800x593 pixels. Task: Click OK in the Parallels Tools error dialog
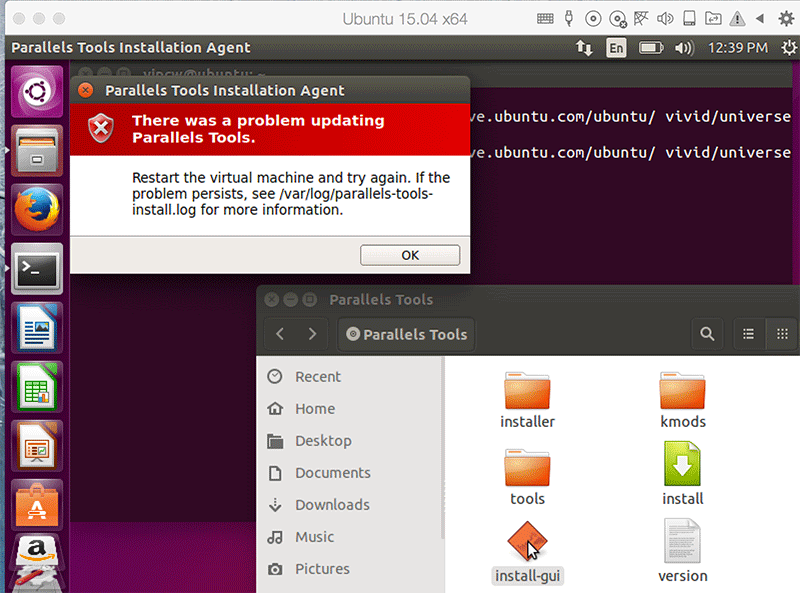click(x=410, y=255)
